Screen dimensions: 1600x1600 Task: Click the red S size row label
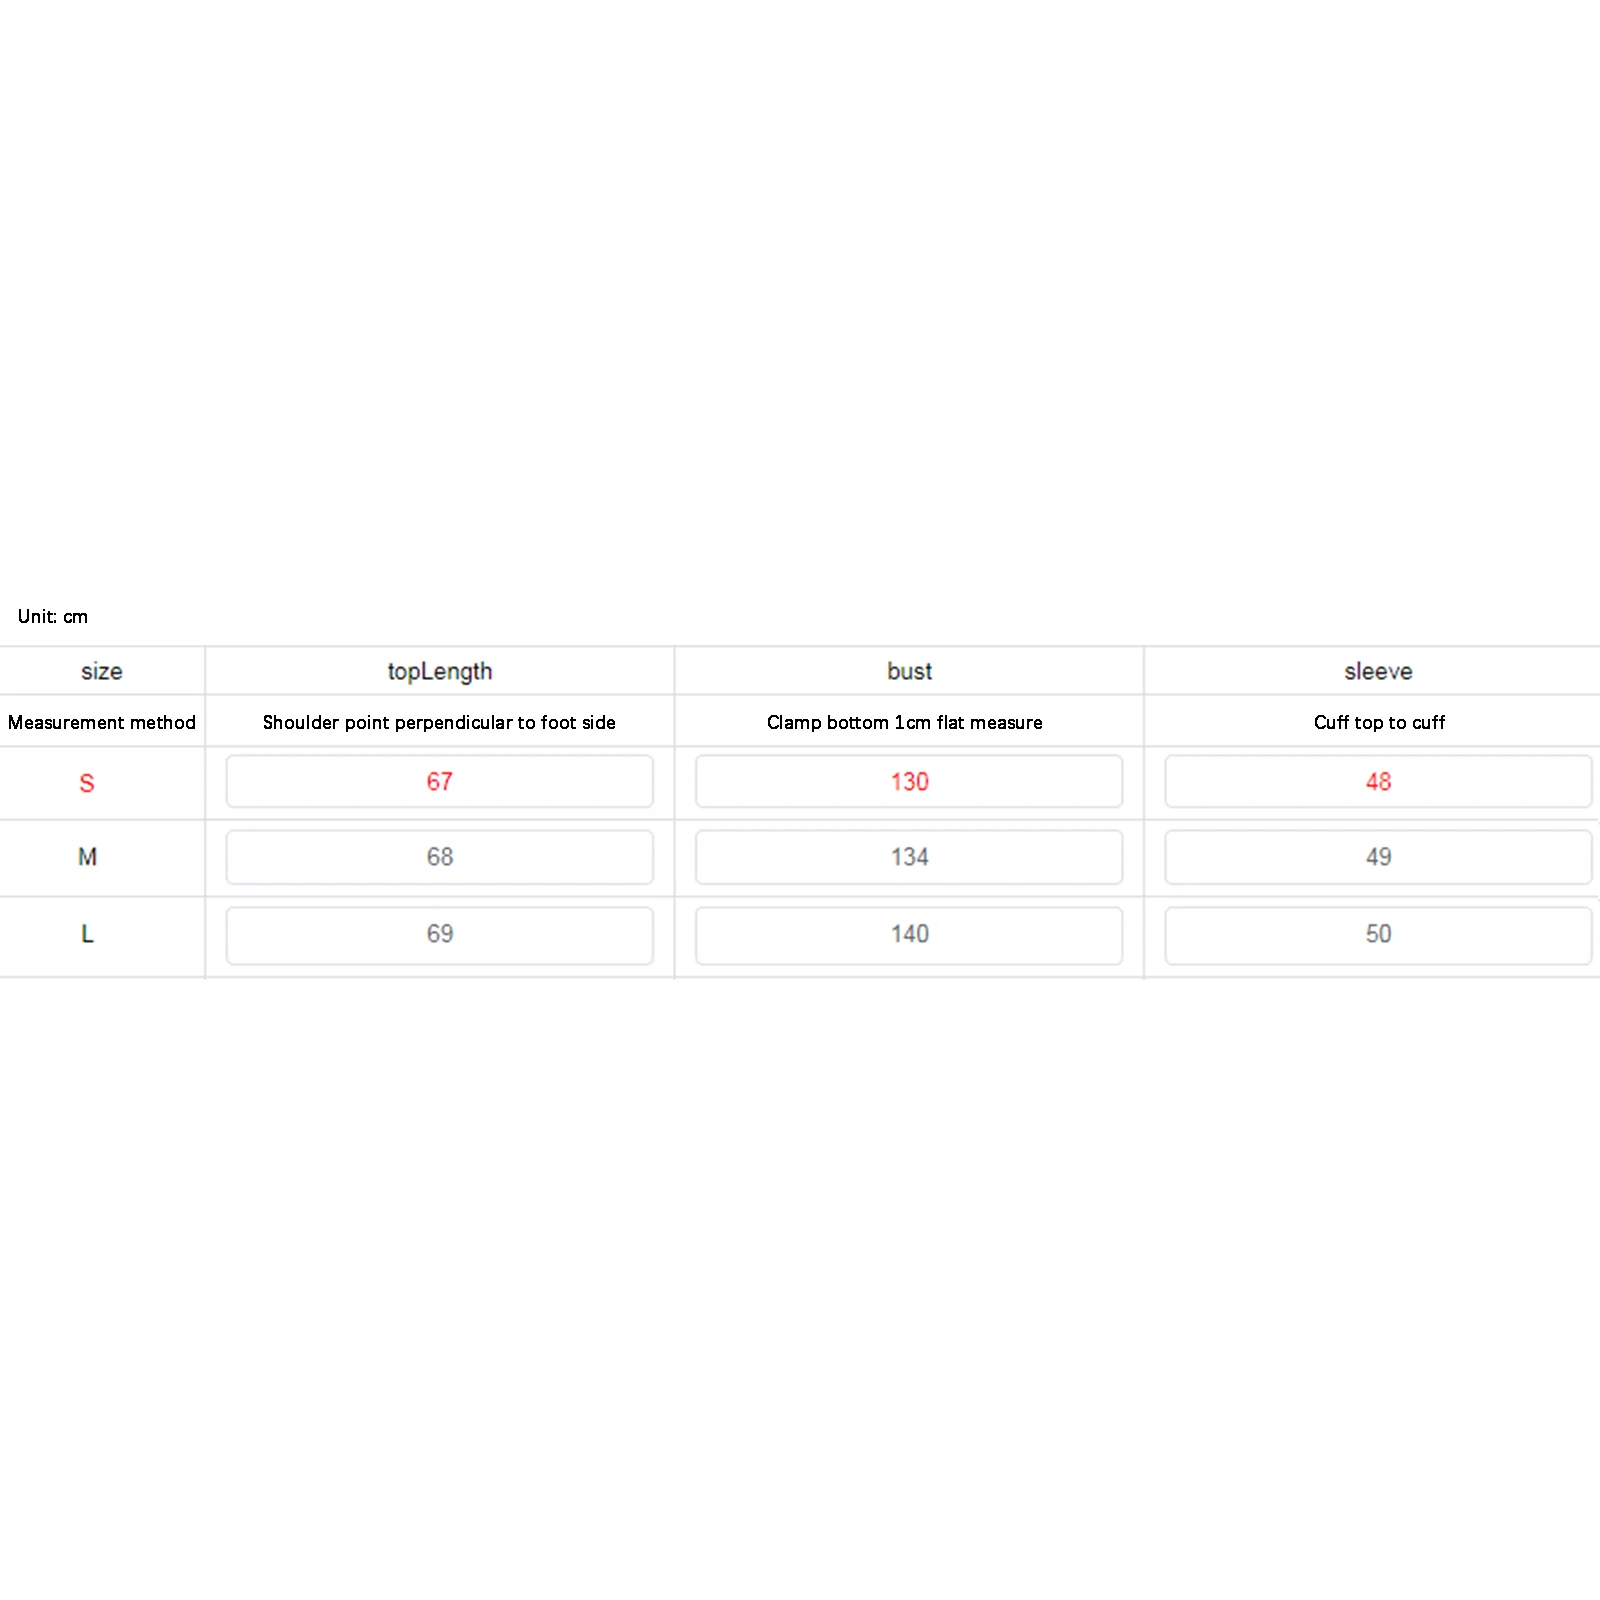(x=87, y=783)
